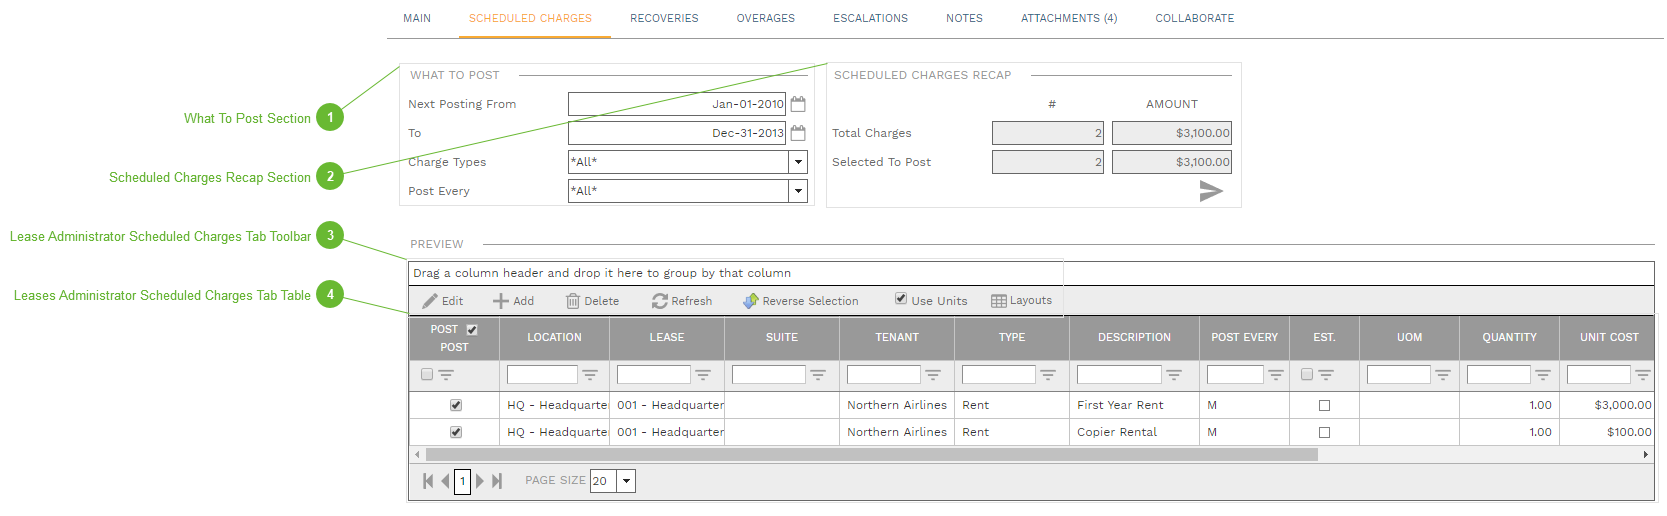
Task: Click the post charges arrow icon
Action: [x=1211, y=191]
